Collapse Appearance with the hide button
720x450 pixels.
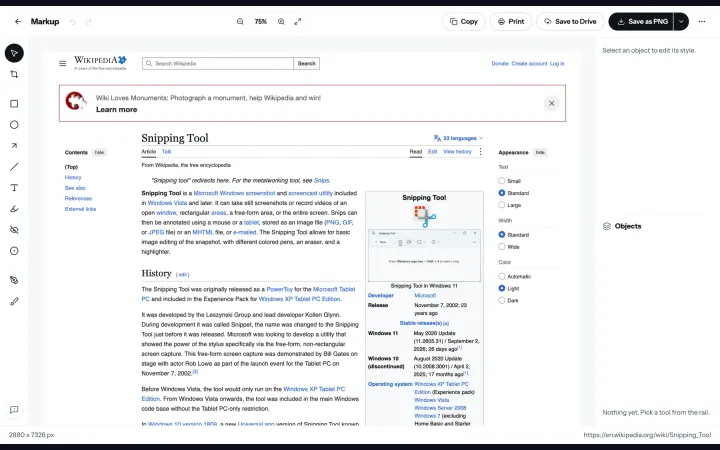click(540, 152)
